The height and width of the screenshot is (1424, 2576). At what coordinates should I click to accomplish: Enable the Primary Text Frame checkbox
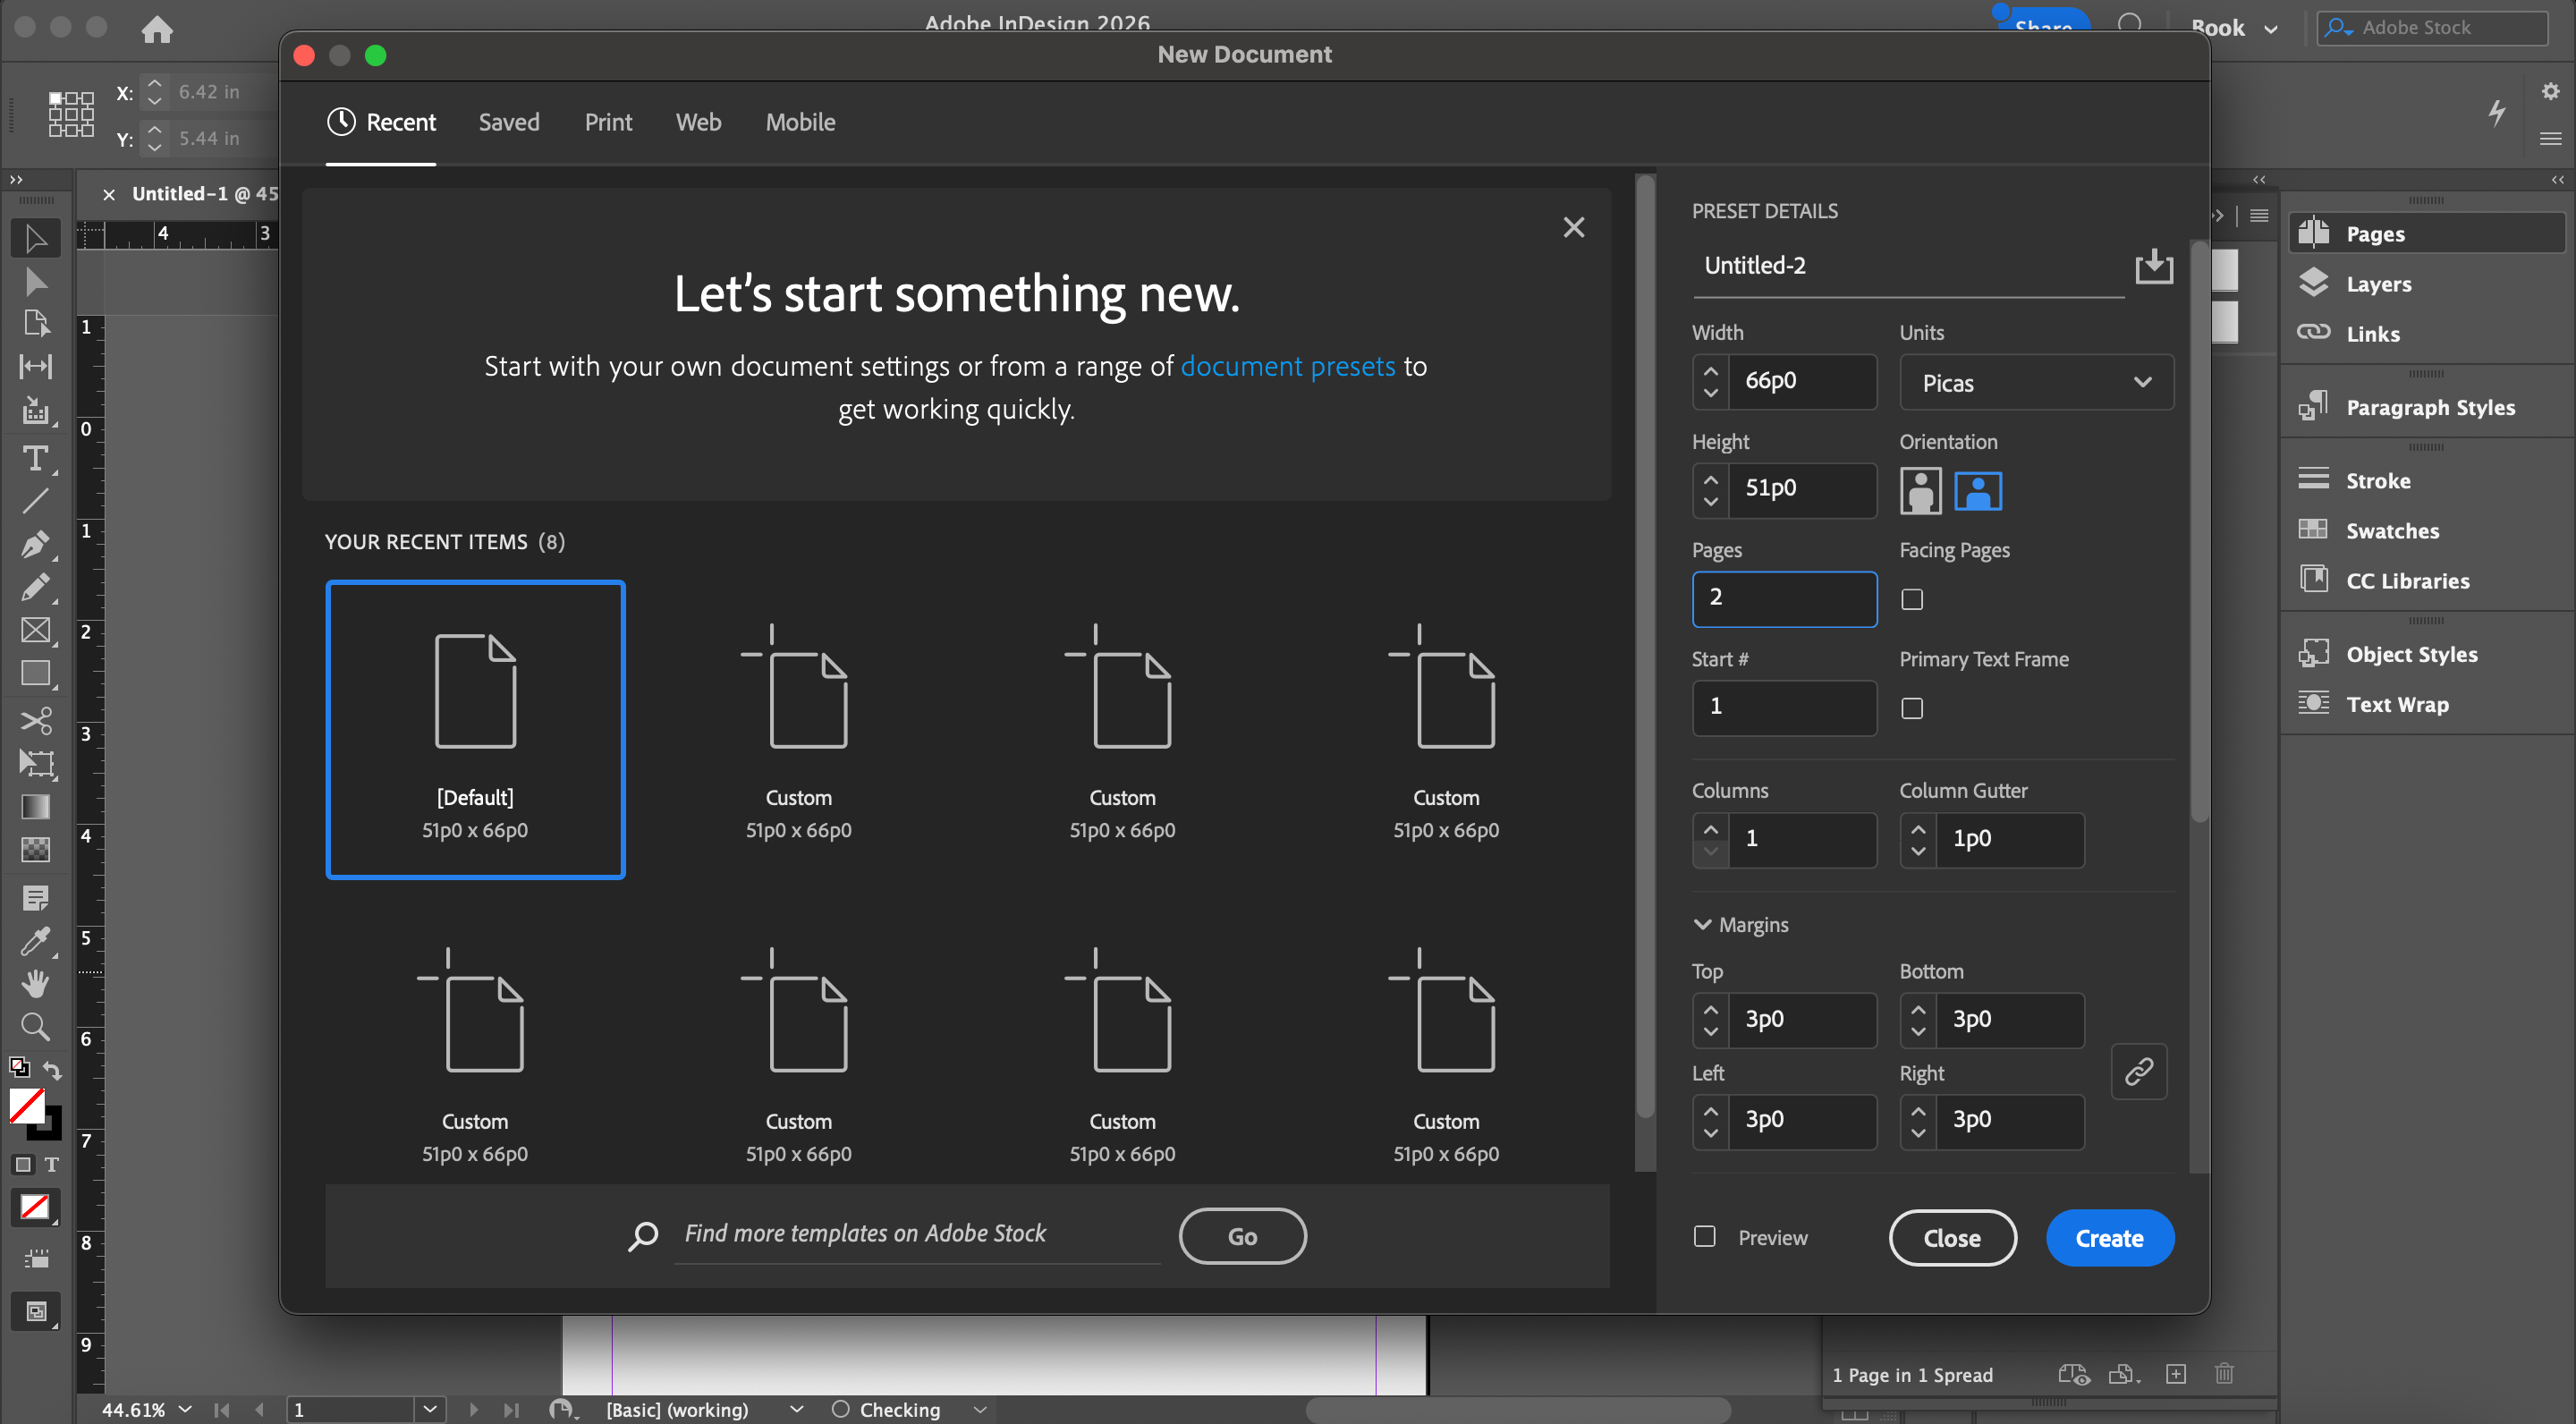click(x=1912, y=709)
